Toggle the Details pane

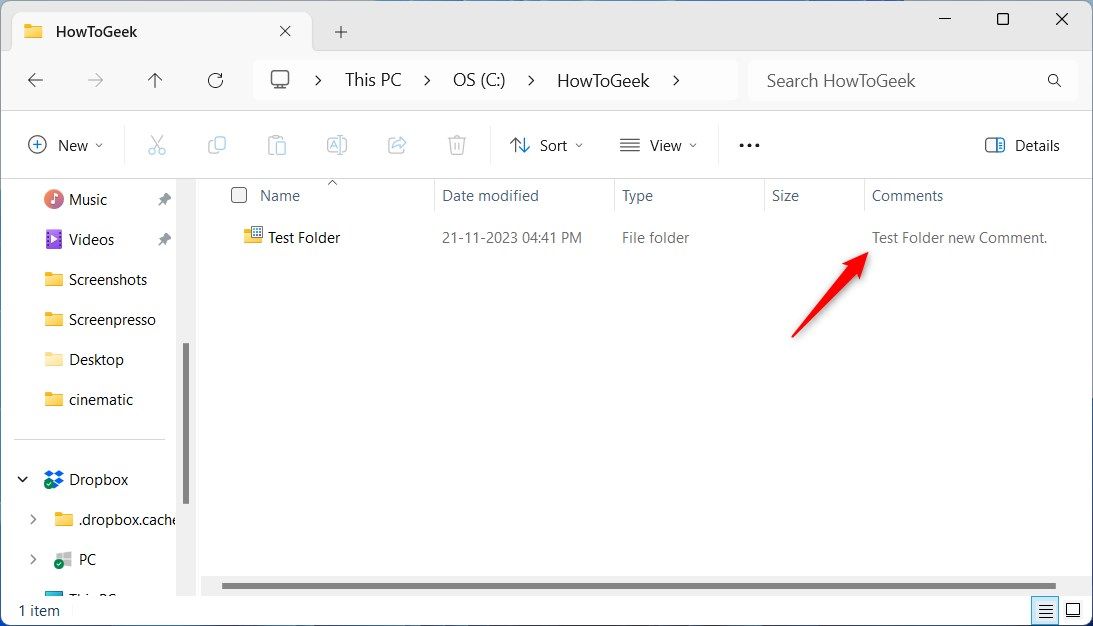(x=1022, y=145)
